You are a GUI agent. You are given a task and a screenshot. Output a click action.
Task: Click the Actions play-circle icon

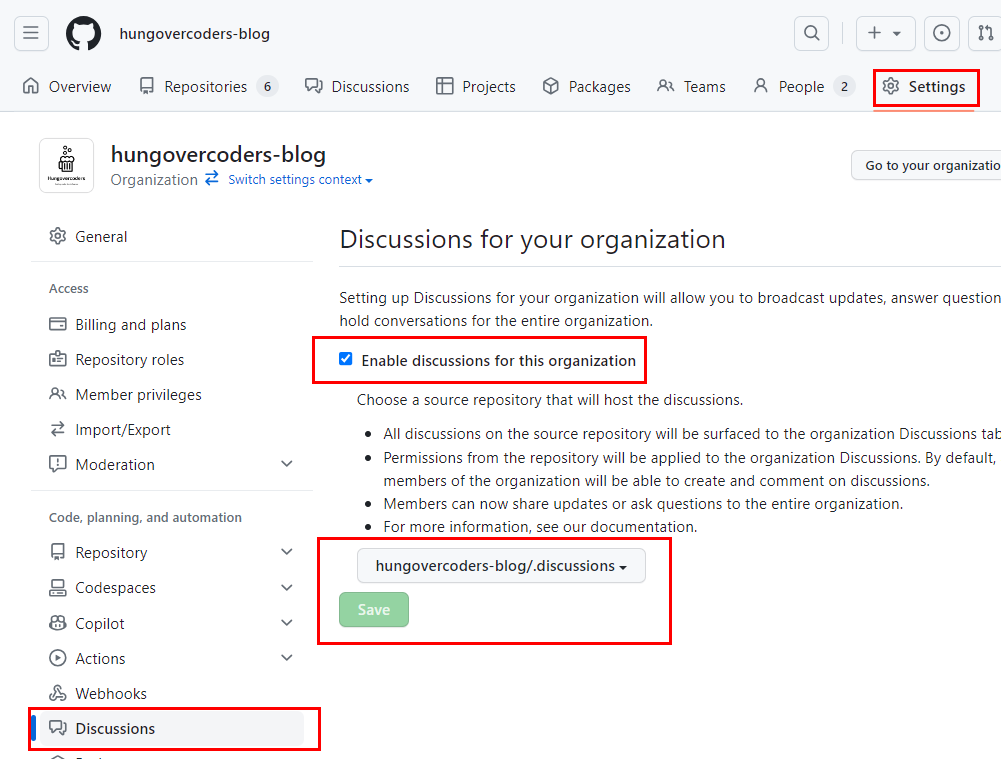[x=57, y=658]
